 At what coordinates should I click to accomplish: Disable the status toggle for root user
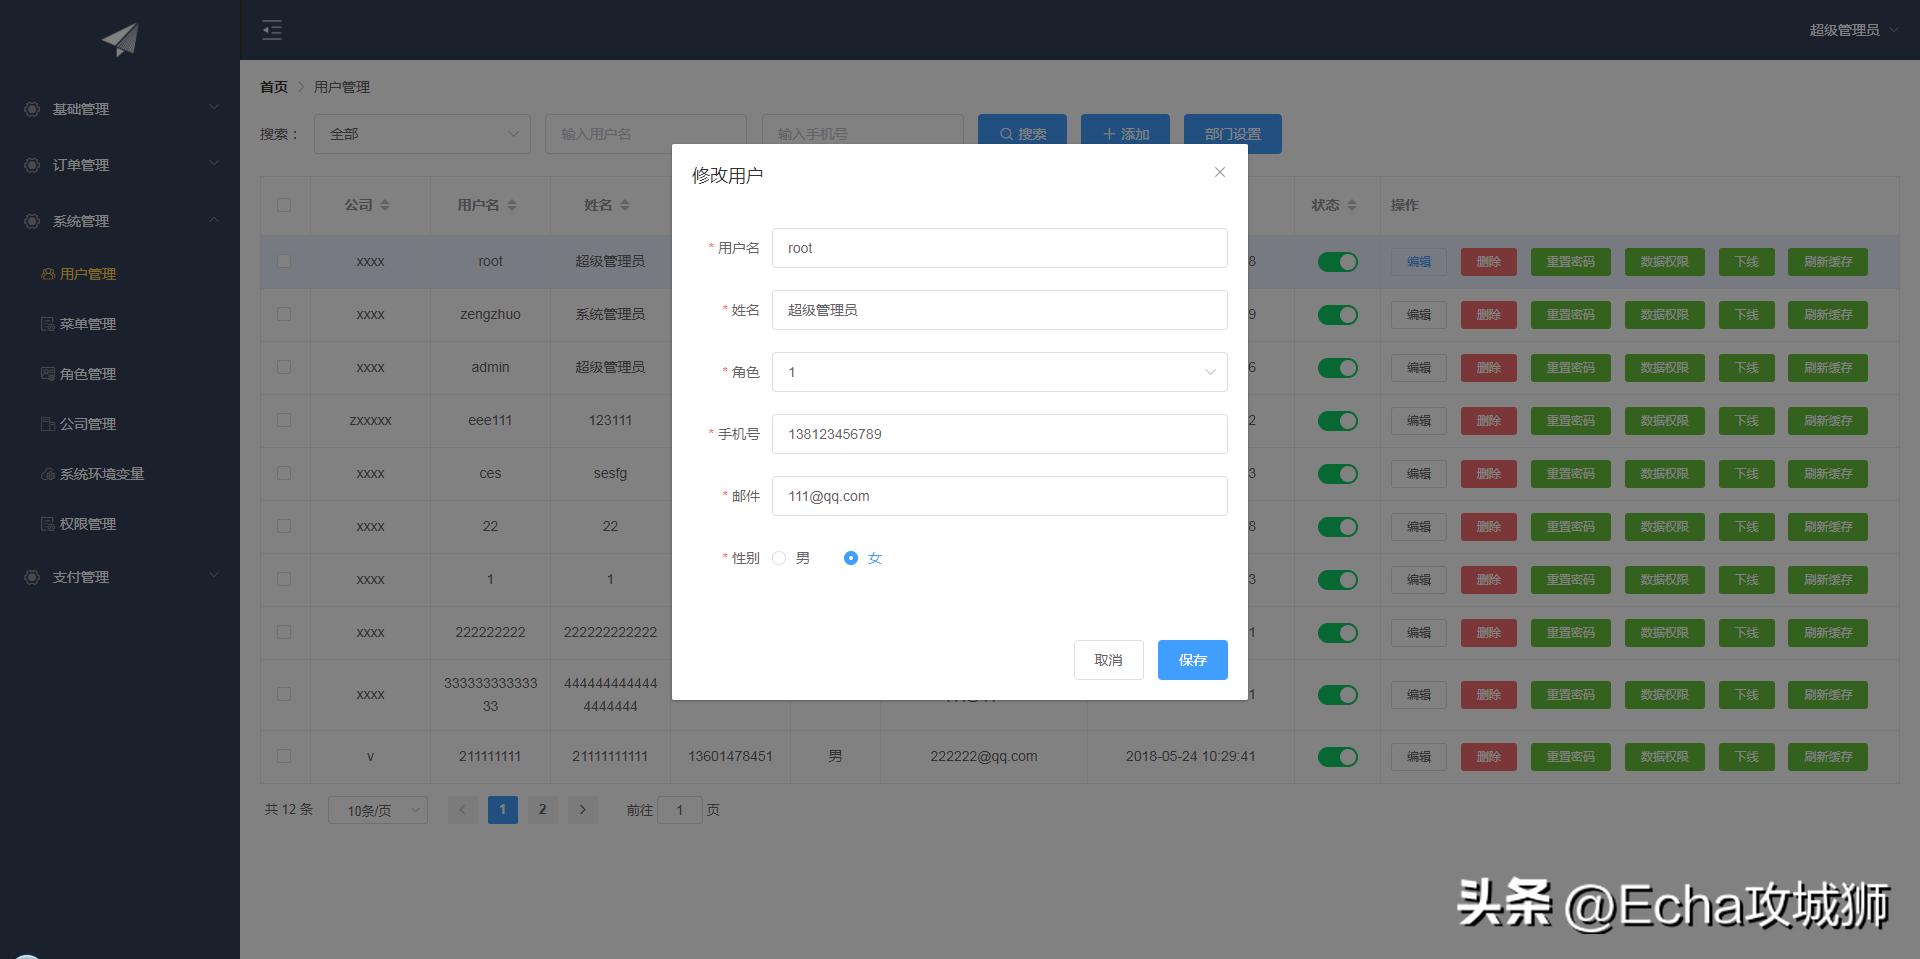pos(1337,261)
